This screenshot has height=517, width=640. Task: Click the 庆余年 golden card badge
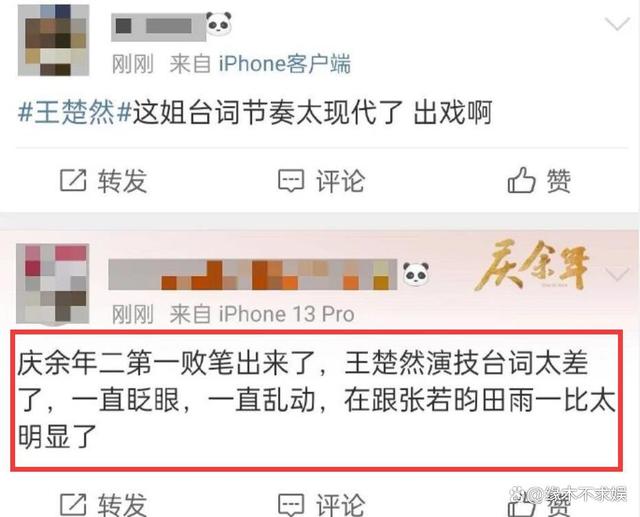tap(533, 266)
